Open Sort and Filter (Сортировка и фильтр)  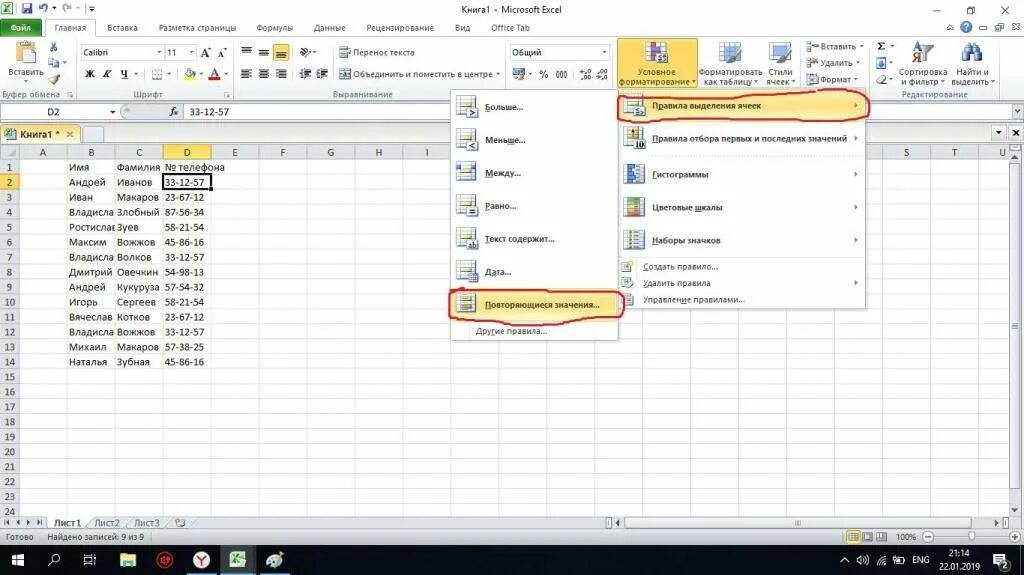[922, 63]
